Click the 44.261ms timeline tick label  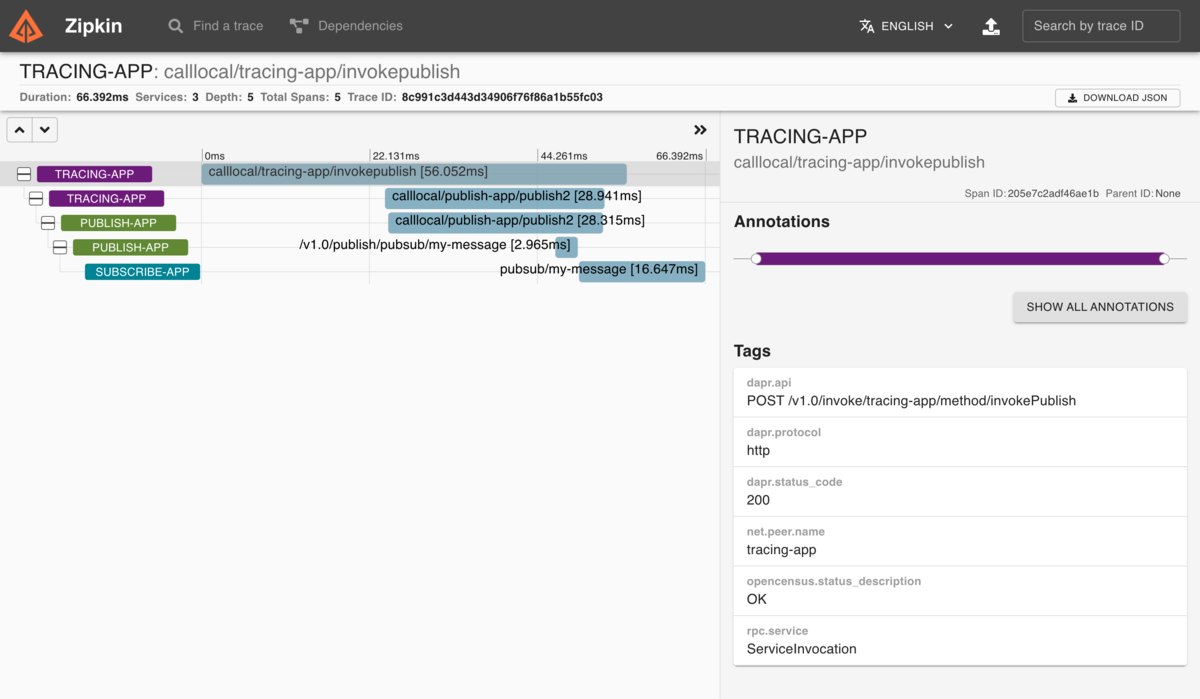coord(564,156)
